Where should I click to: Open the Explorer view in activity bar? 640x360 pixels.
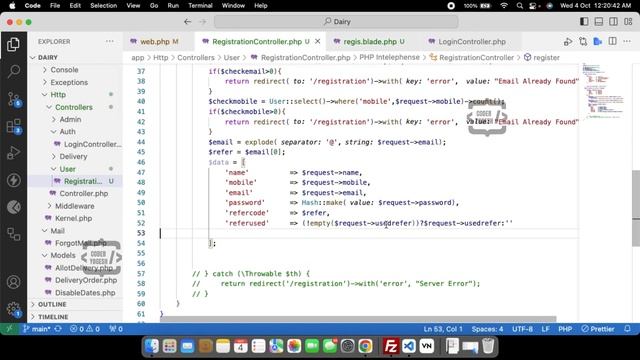13,44
